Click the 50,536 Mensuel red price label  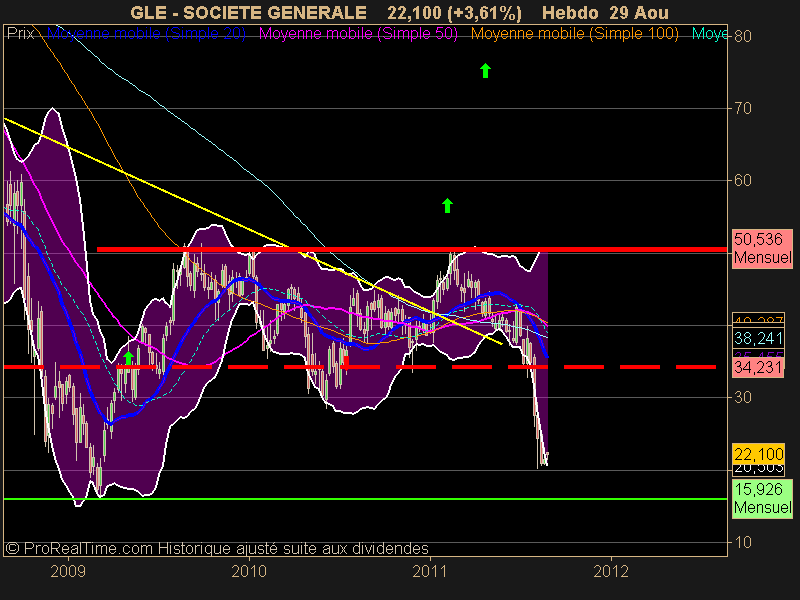pos(762,248)
